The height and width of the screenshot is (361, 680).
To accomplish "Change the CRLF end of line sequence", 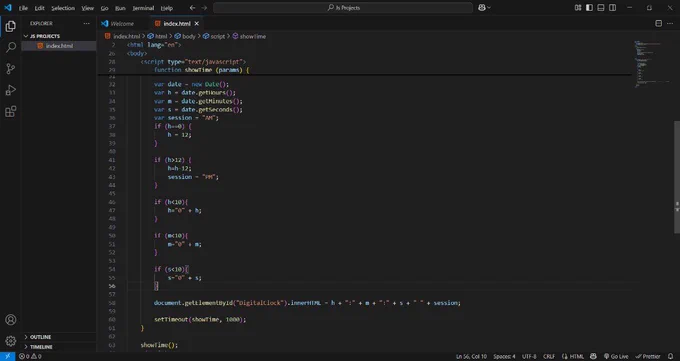I will click(549, 356).
